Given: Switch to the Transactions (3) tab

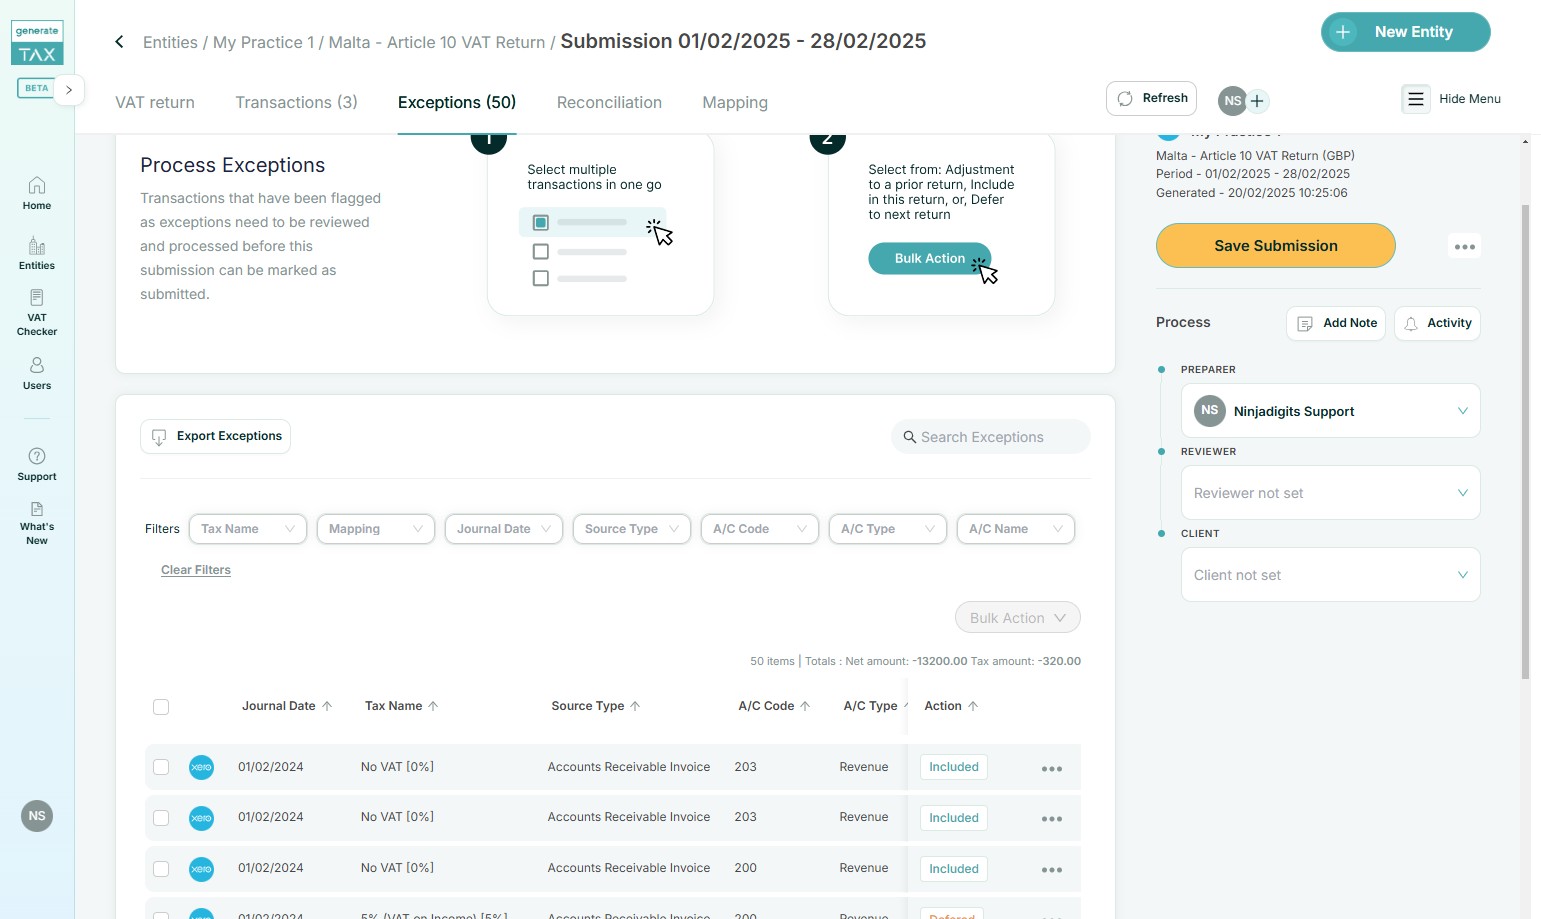Looking at the screenshot, I should point(296,102).
